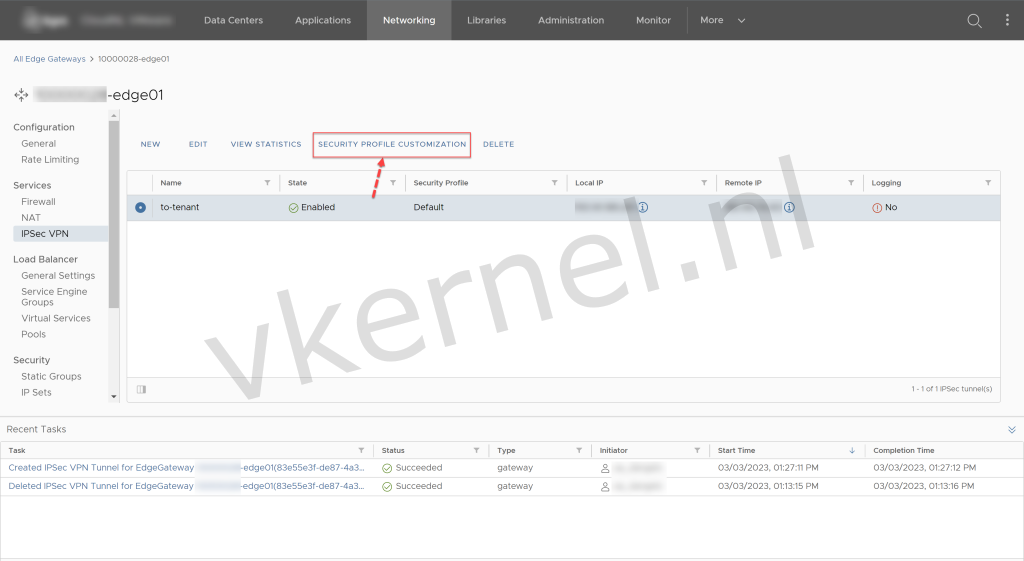Click the to-tenant name cell
Screen dimensions: 1024x561
(180, 208)
